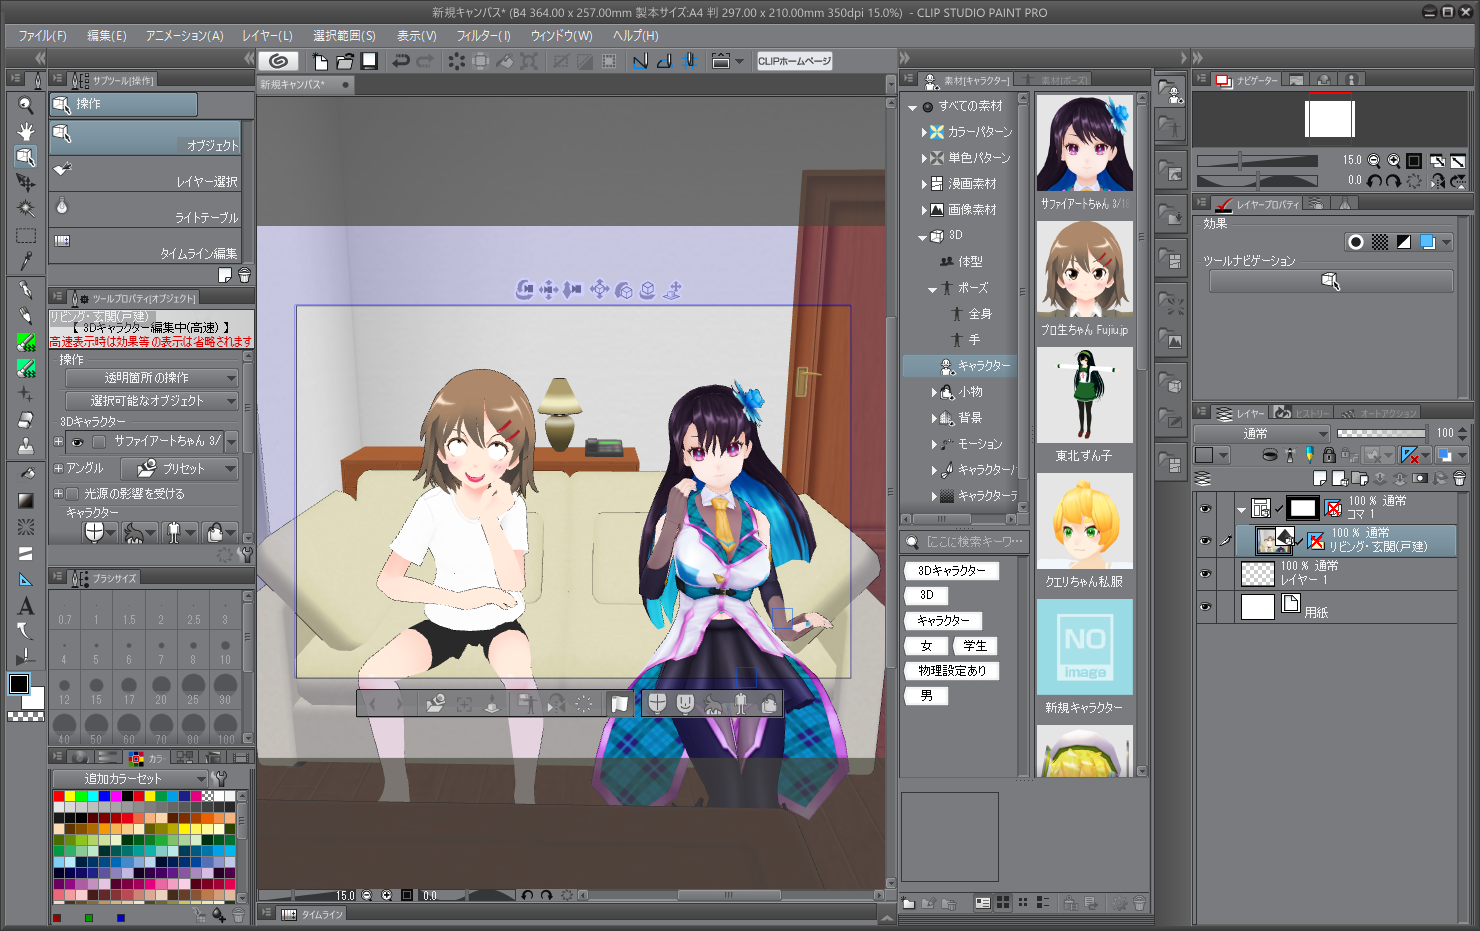
Task: Expand the 単色パターン material folder
Action: (924, 158)
